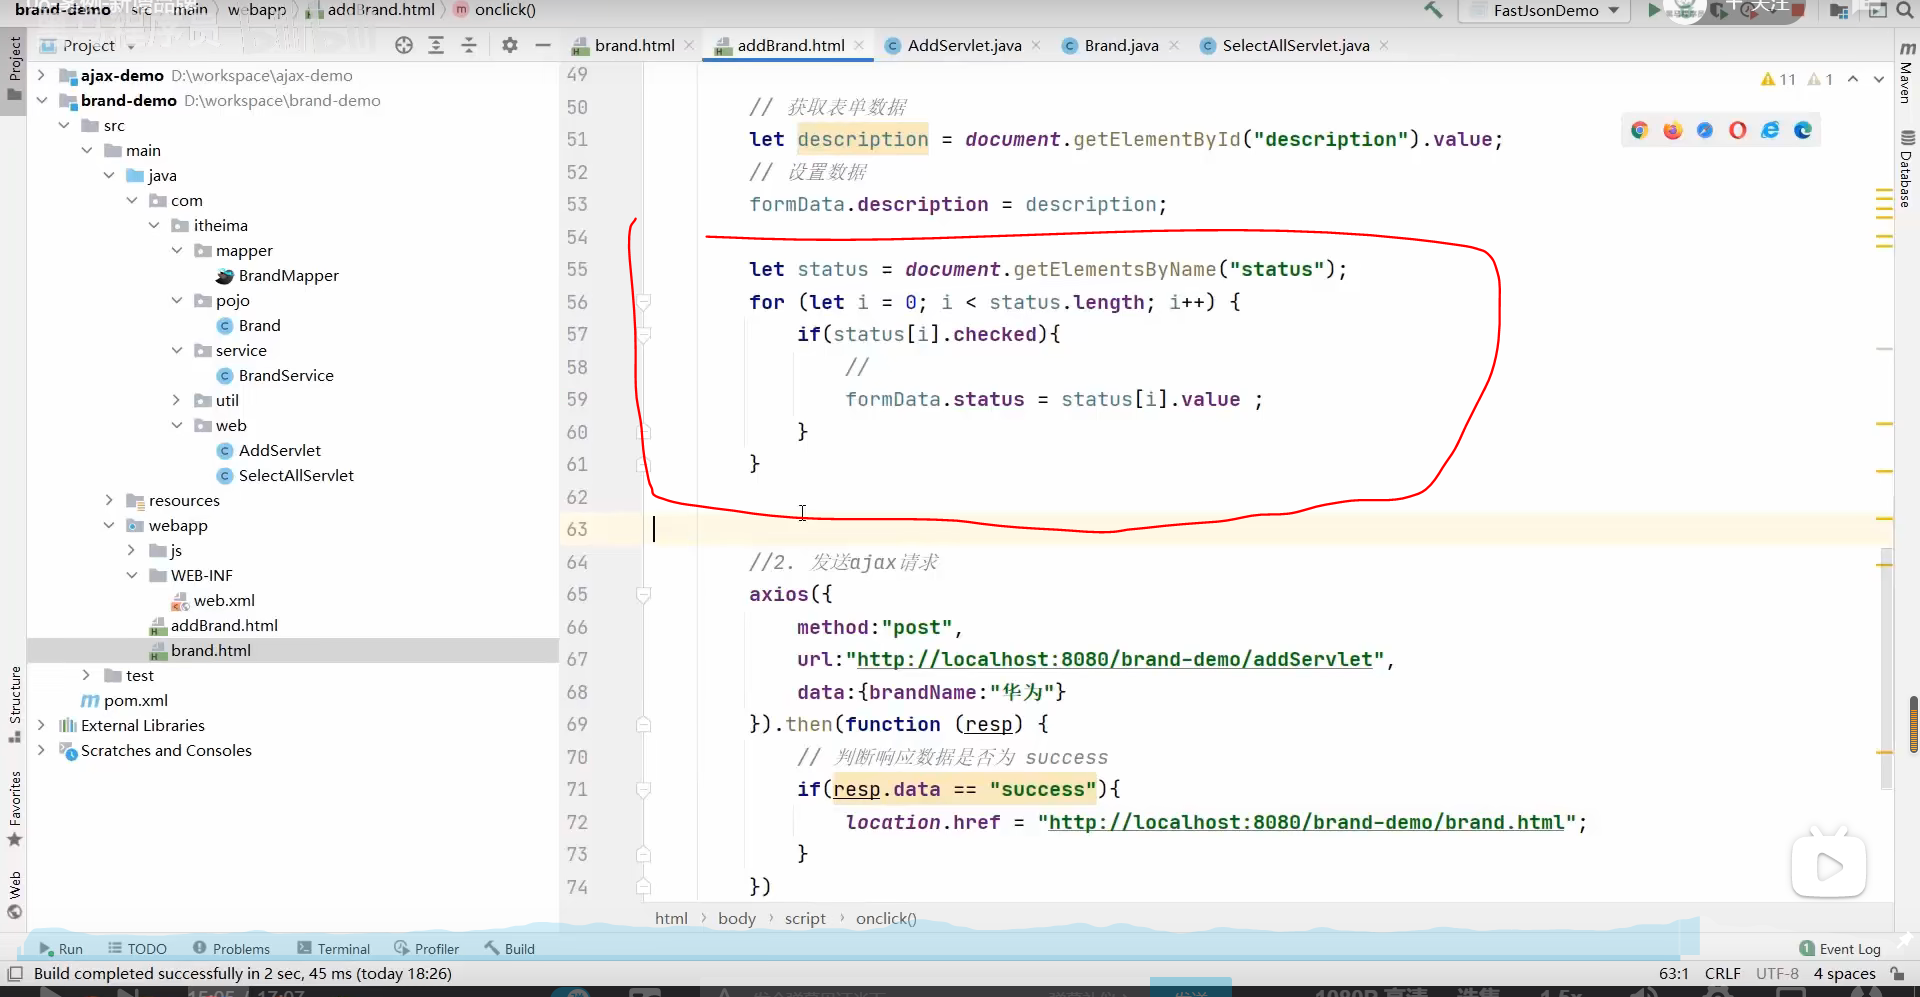Click the locate-opened-file target icon in Project panel
This screenshot has height=997, width=1920.
pyautogui.click(x=404, y=45)
